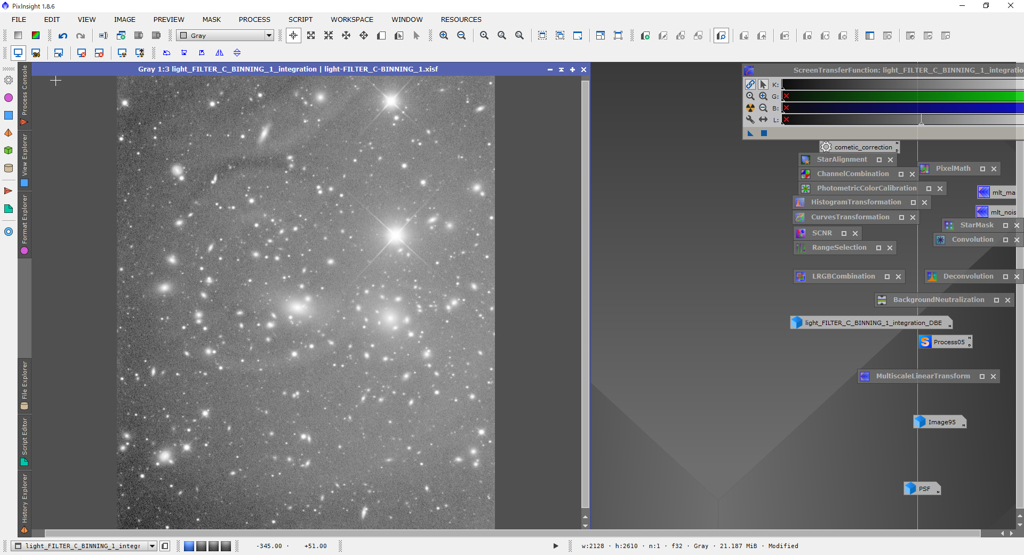Viewport: 1024px width, 555px height.
Task: Click the Undo arrow in the toolbar
Action: 63,36
